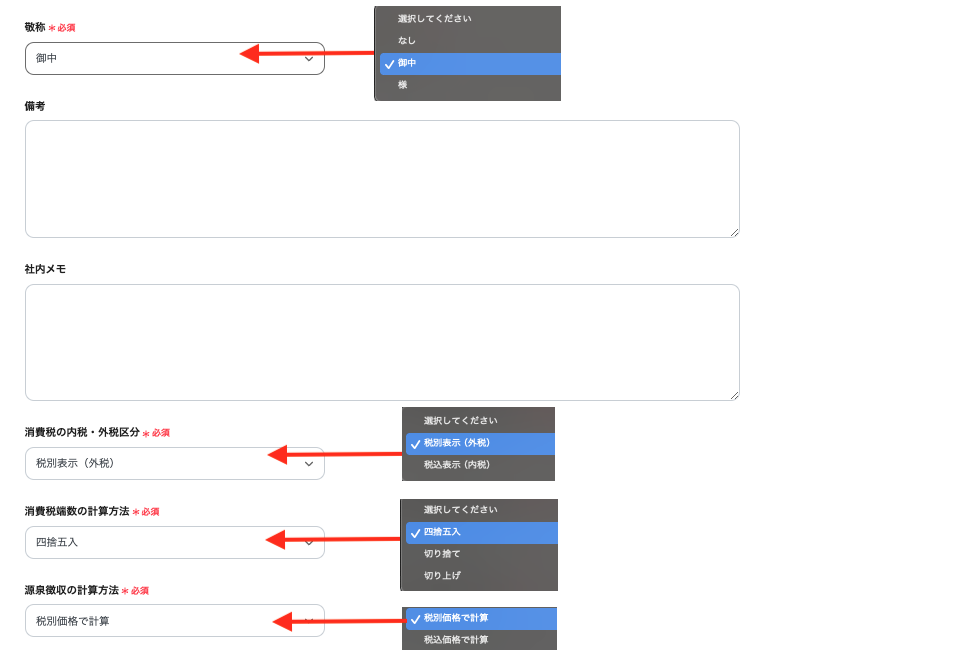970x662 pixels.
Task: Choose 御中 in the honorific options list
Action: [407, 63]
